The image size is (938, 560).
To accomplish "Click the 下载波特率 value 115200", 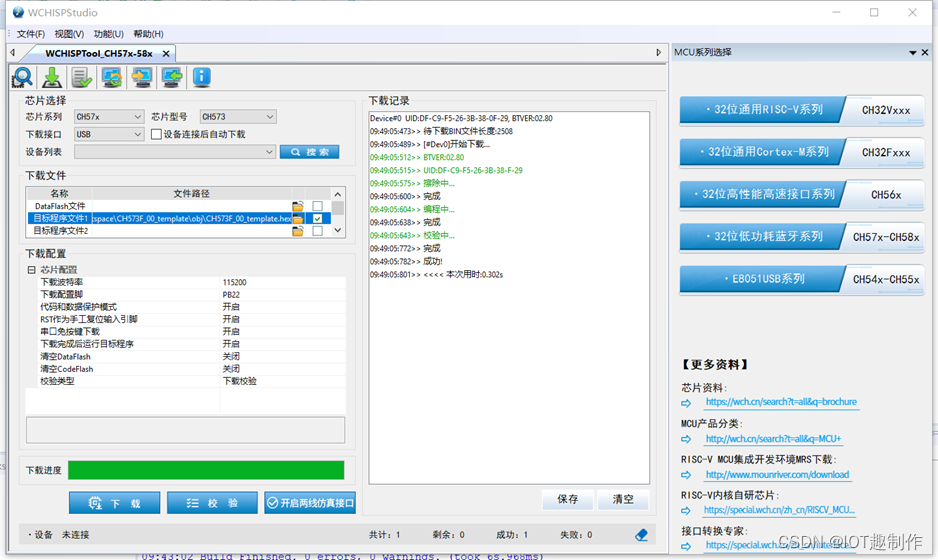I will [x=234, y=282].
